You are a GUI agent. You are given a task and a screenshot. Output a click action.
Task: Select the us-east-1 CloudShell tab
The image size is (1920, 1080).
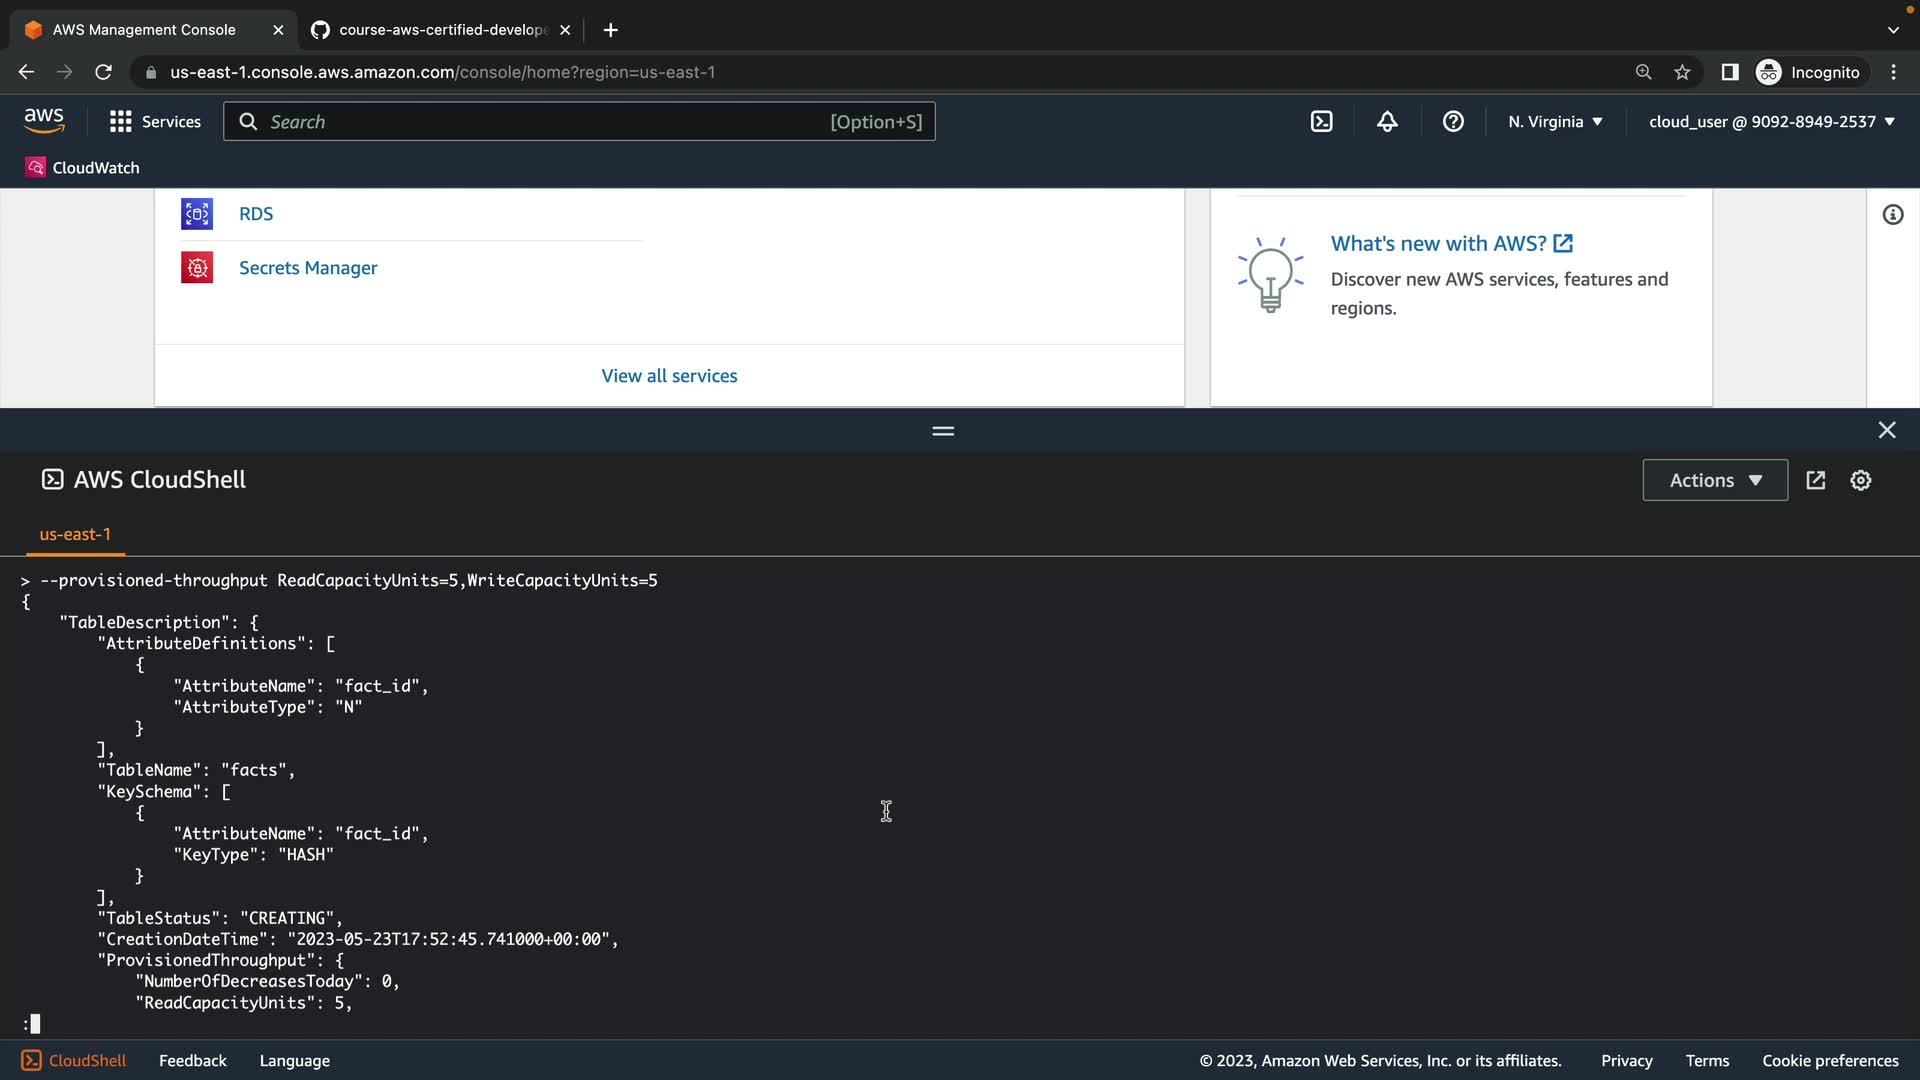click(x=75, y=534)
